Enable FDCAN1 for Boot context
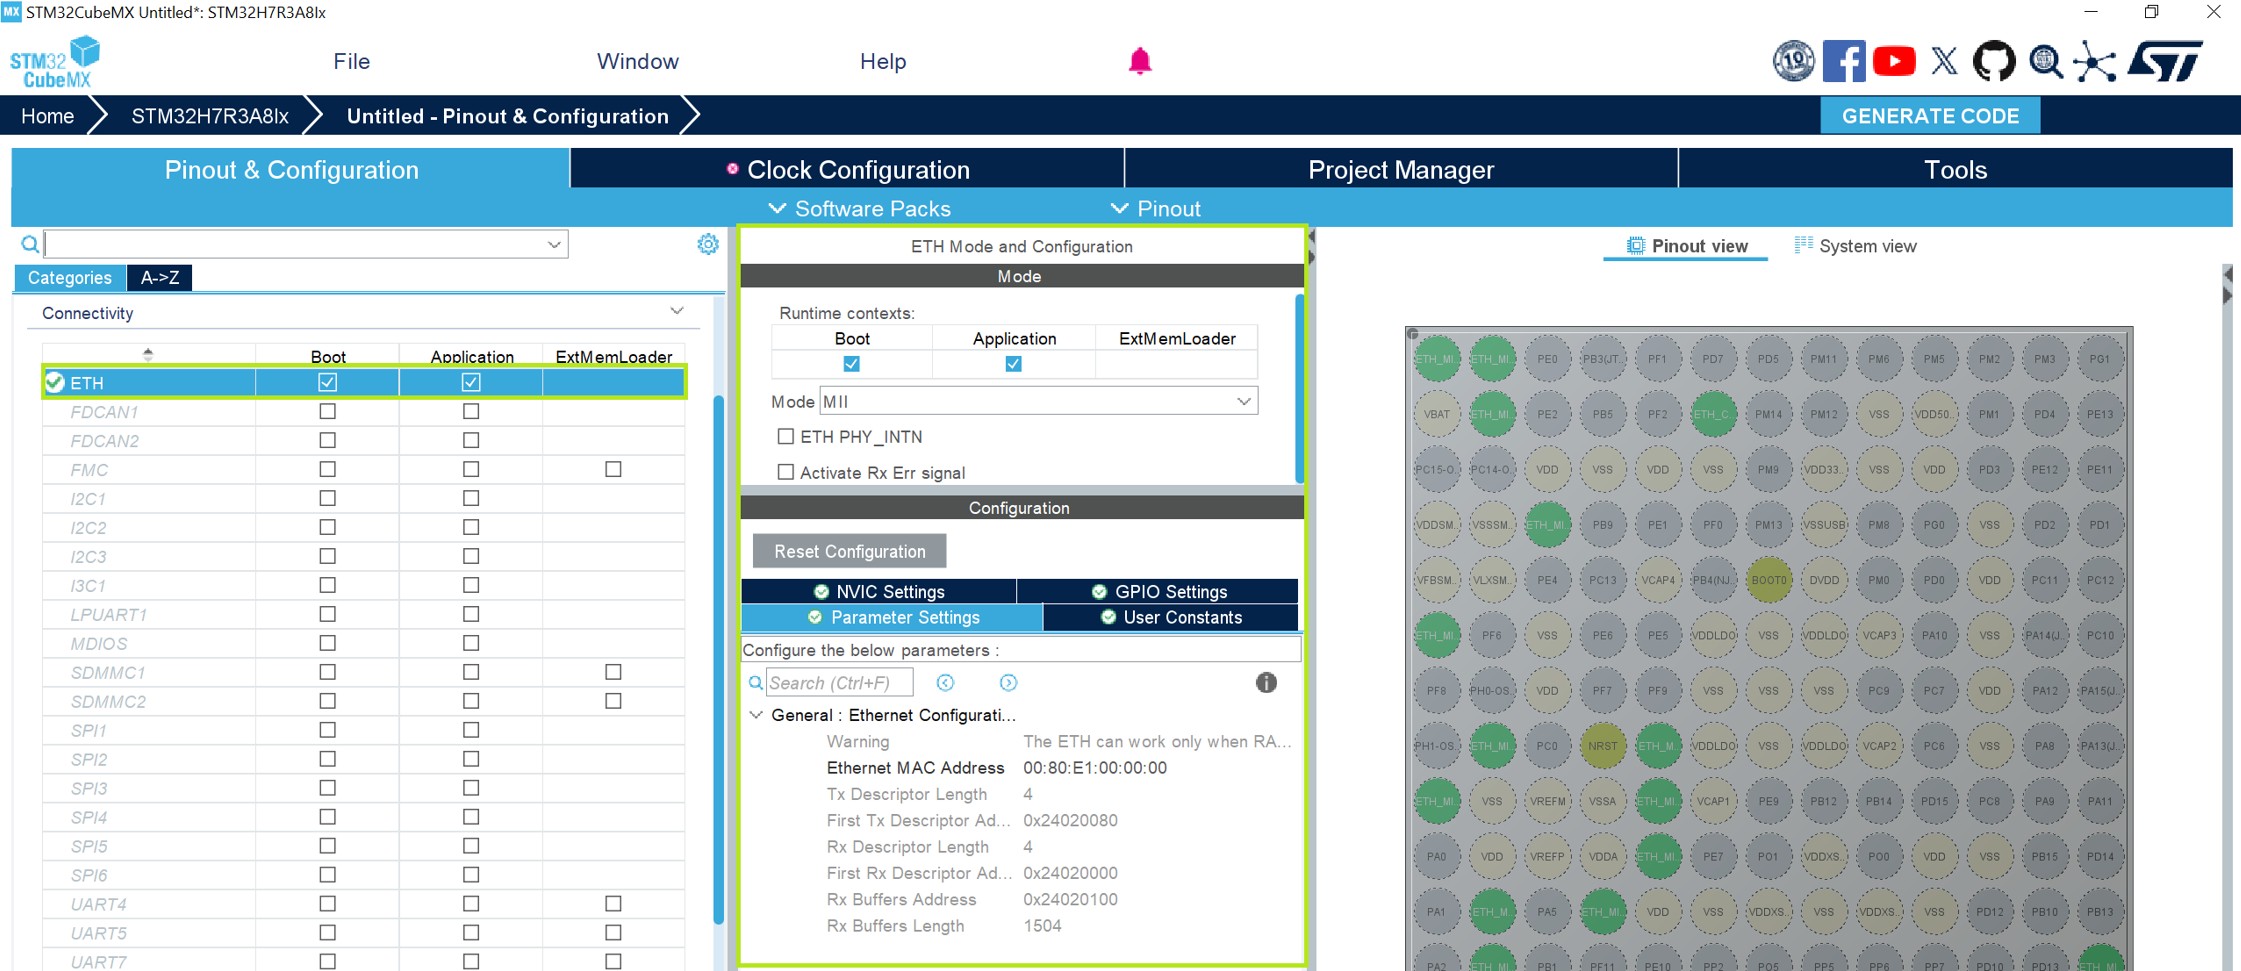Image resolution: width=2241 pixels, height=971 pixels. 327,411
